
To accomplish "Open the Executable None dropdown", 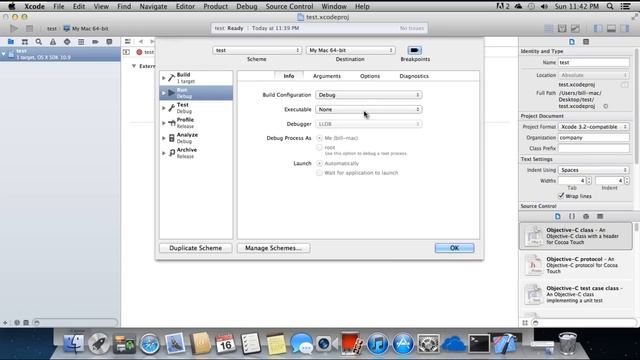I will pyautogui.click(x=369, y=109).
